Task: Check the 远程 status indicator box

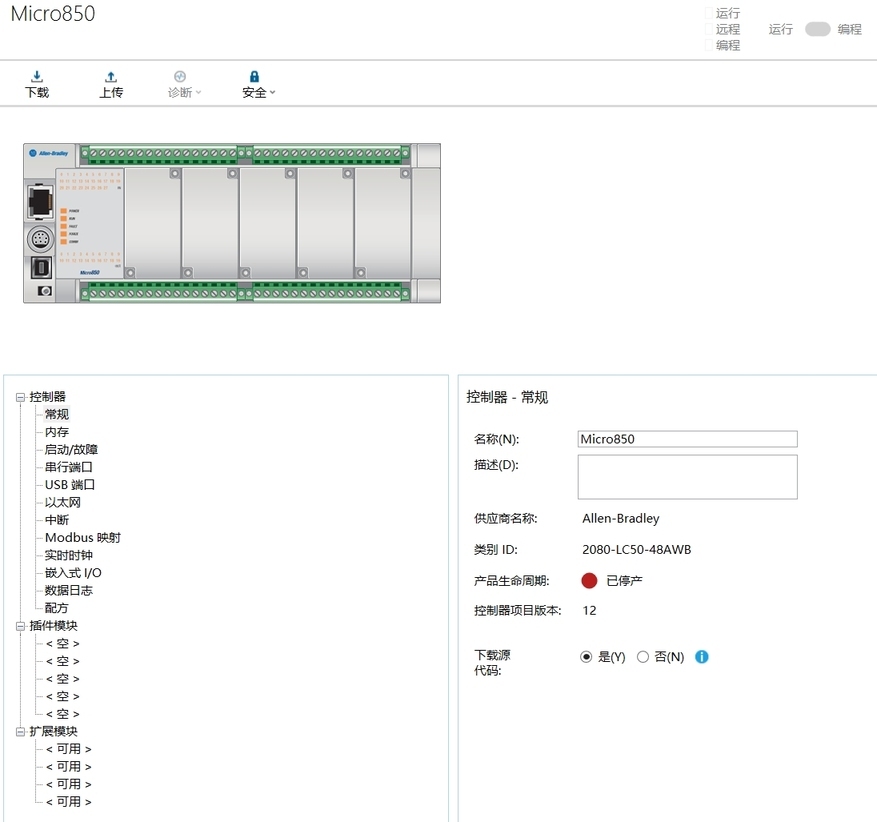Action: 709,29
